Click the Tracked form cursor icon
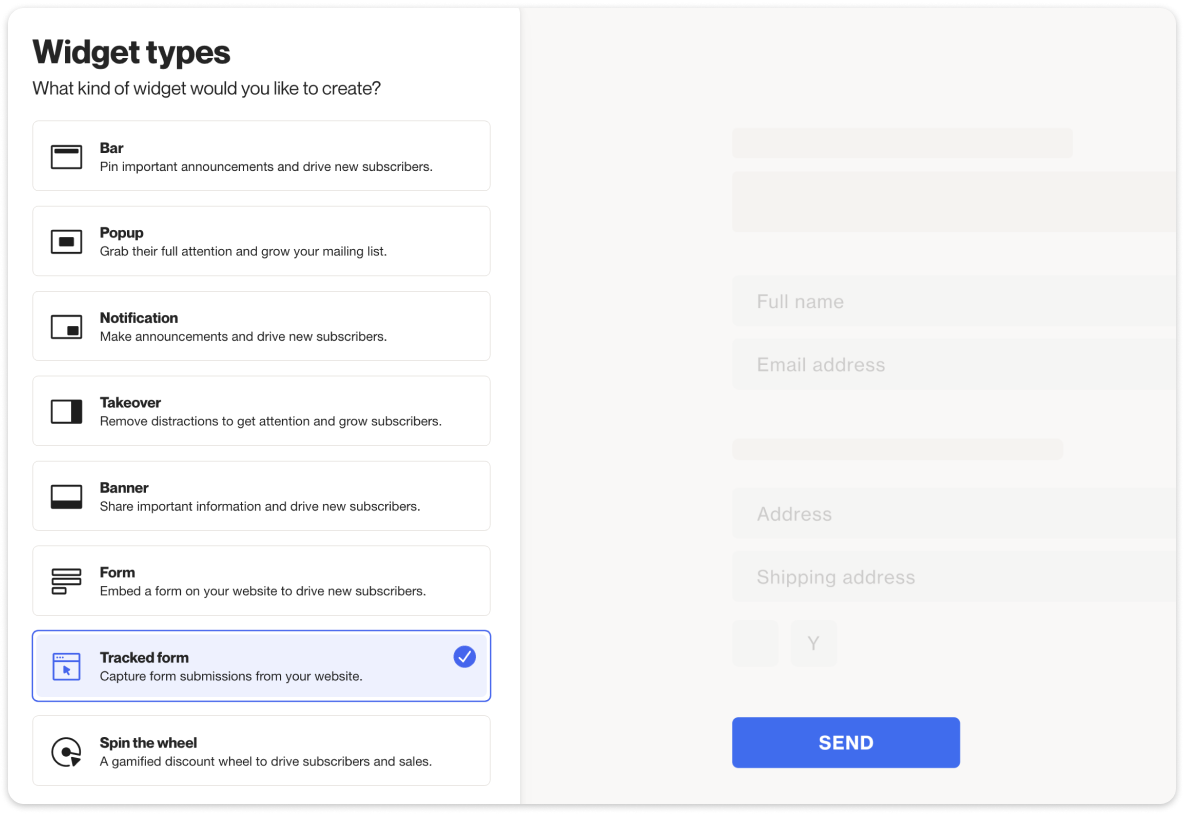1200x814 pixels. [x=66, y=667]
